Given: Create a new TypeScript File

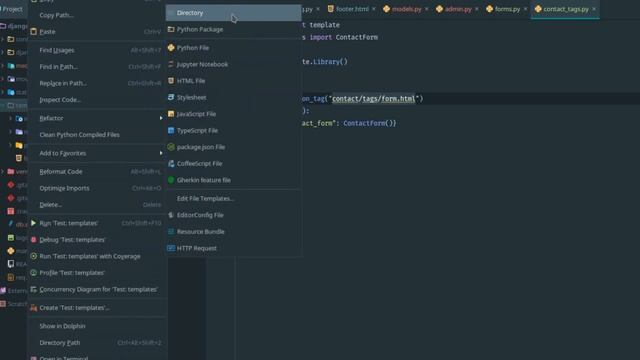Looking at the screenshot, I should click(x=233, y=131).
